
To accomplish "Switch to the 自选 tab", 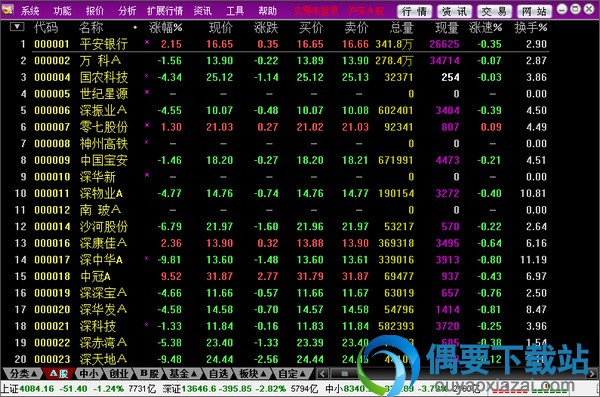I will click(x=218, y=373).
